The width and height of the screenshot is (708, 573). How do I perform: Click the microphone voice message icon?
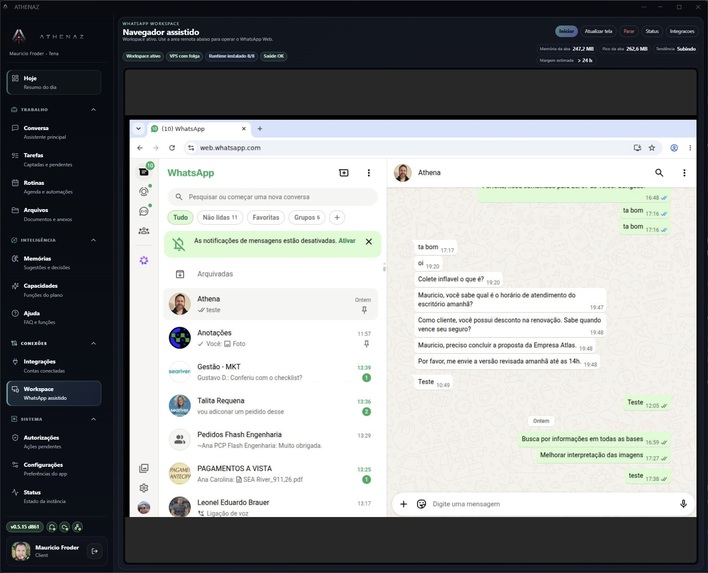pyautogui.click(x=683, y=504)
